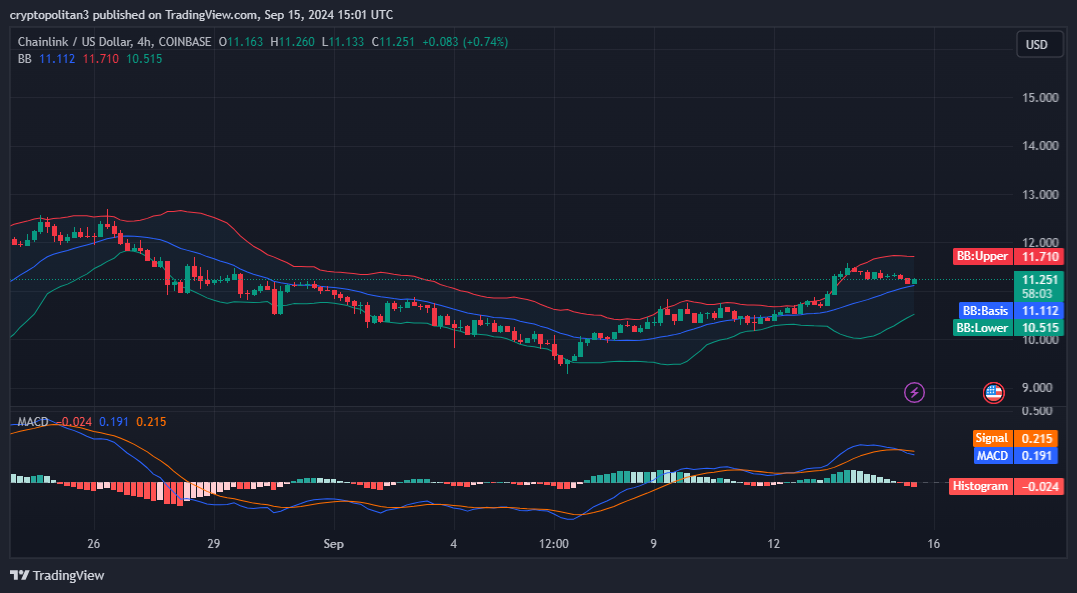This screenshot has height=593, width=1077.
Task: Click the US flag event icon
Action: pos(993,392)
